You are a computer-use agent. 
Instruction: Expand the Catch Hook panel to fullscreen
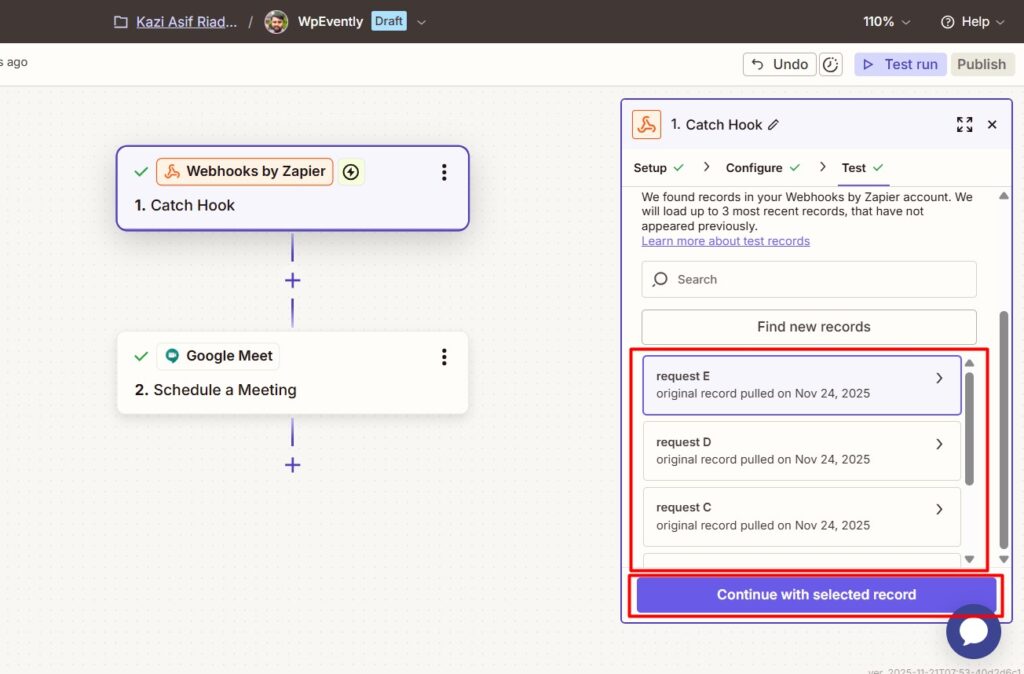(964, 124)
